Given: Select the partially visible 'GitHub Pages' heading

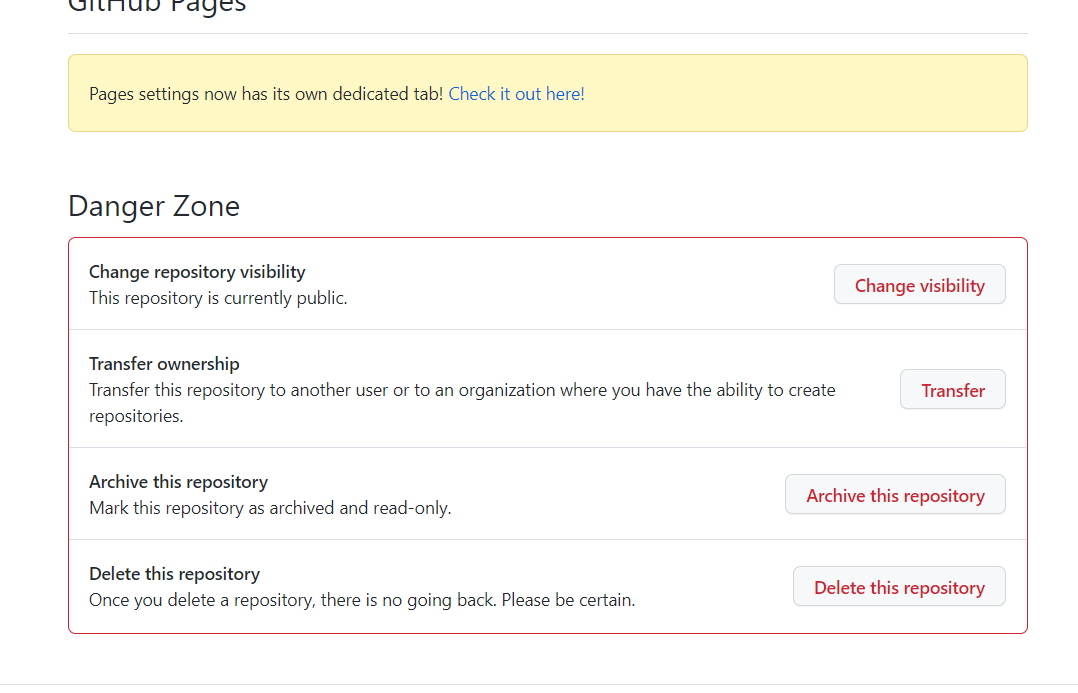Looking at the screenshot, I should [x=157, y=7].
